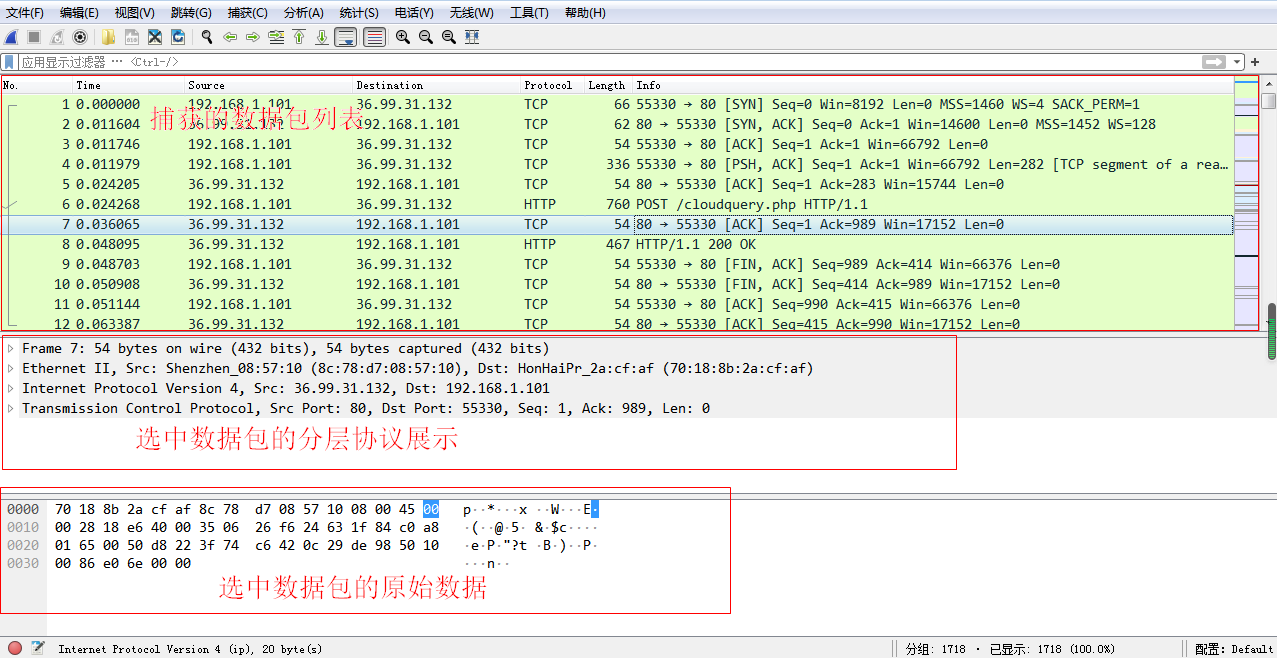Sort by the Length column header
This screenshot has width=1277, height=658.
point(607,85)
